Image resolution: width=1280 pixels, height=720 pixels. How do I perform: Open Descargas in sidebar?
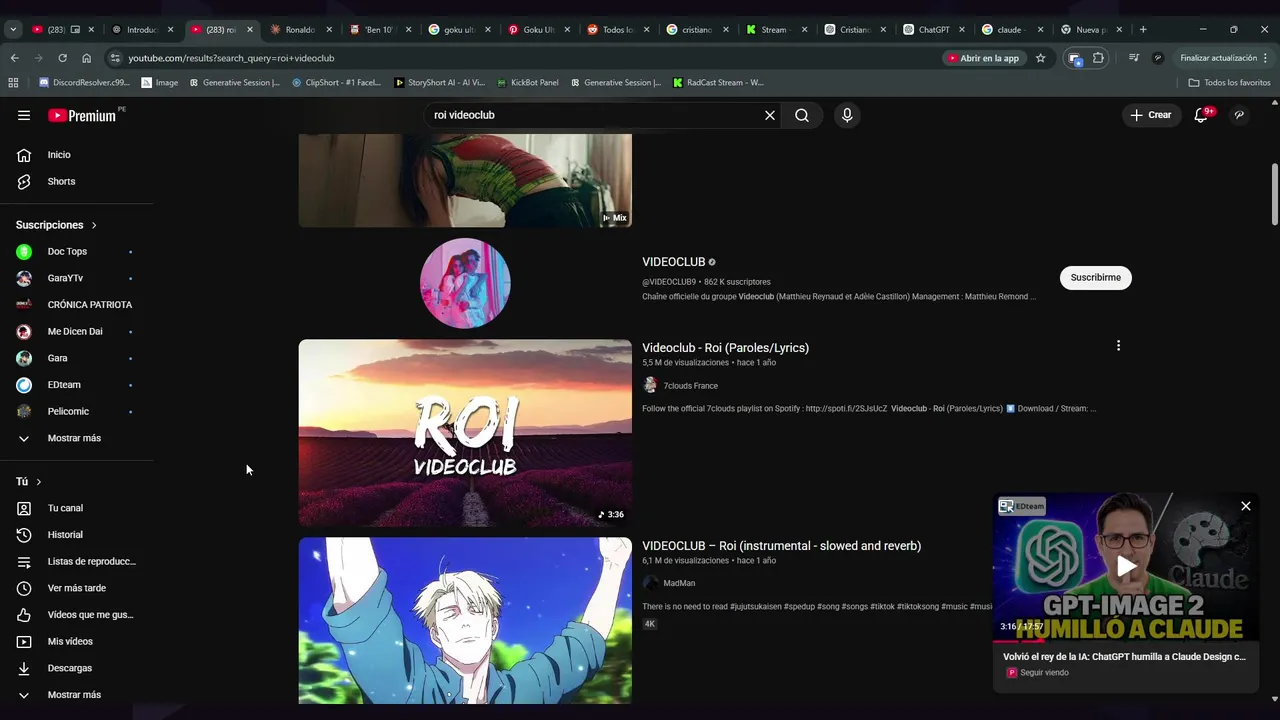click(76, 668)
